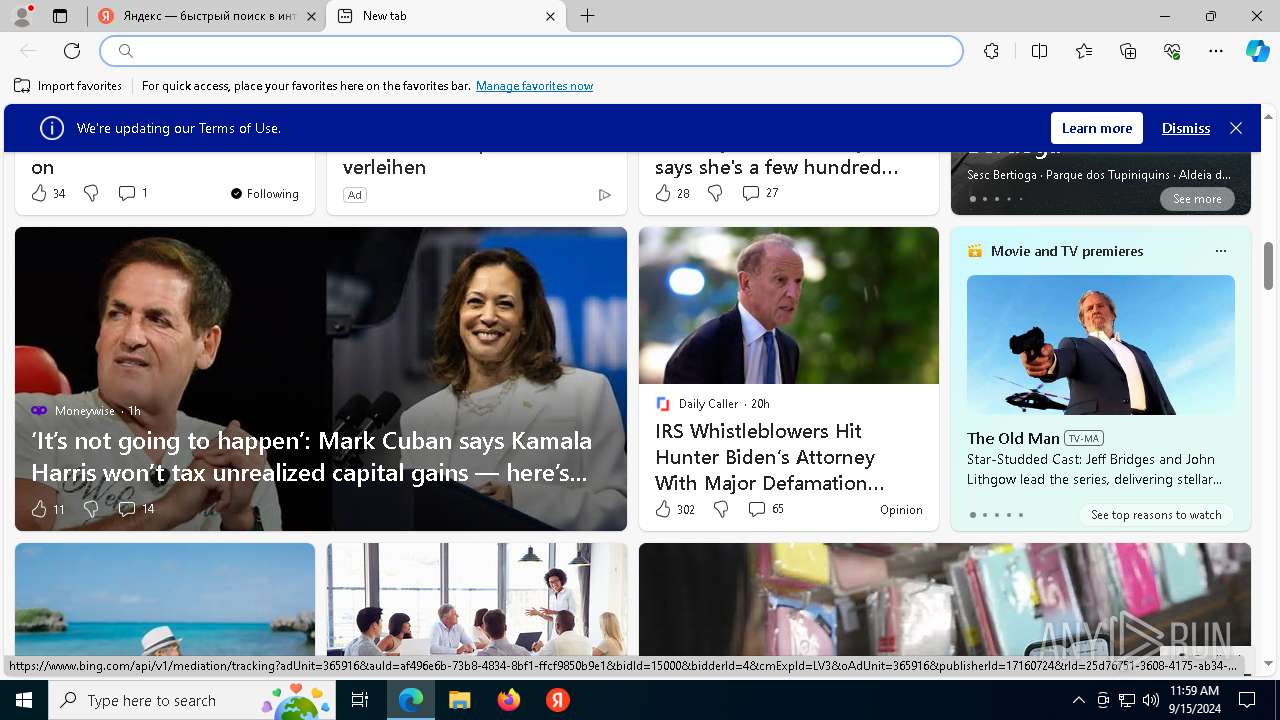Image resolution: width=1280 pixels, height=720 pixels.
Task: Open Settings and more ellipsis menu
Action: [1216, 51]
